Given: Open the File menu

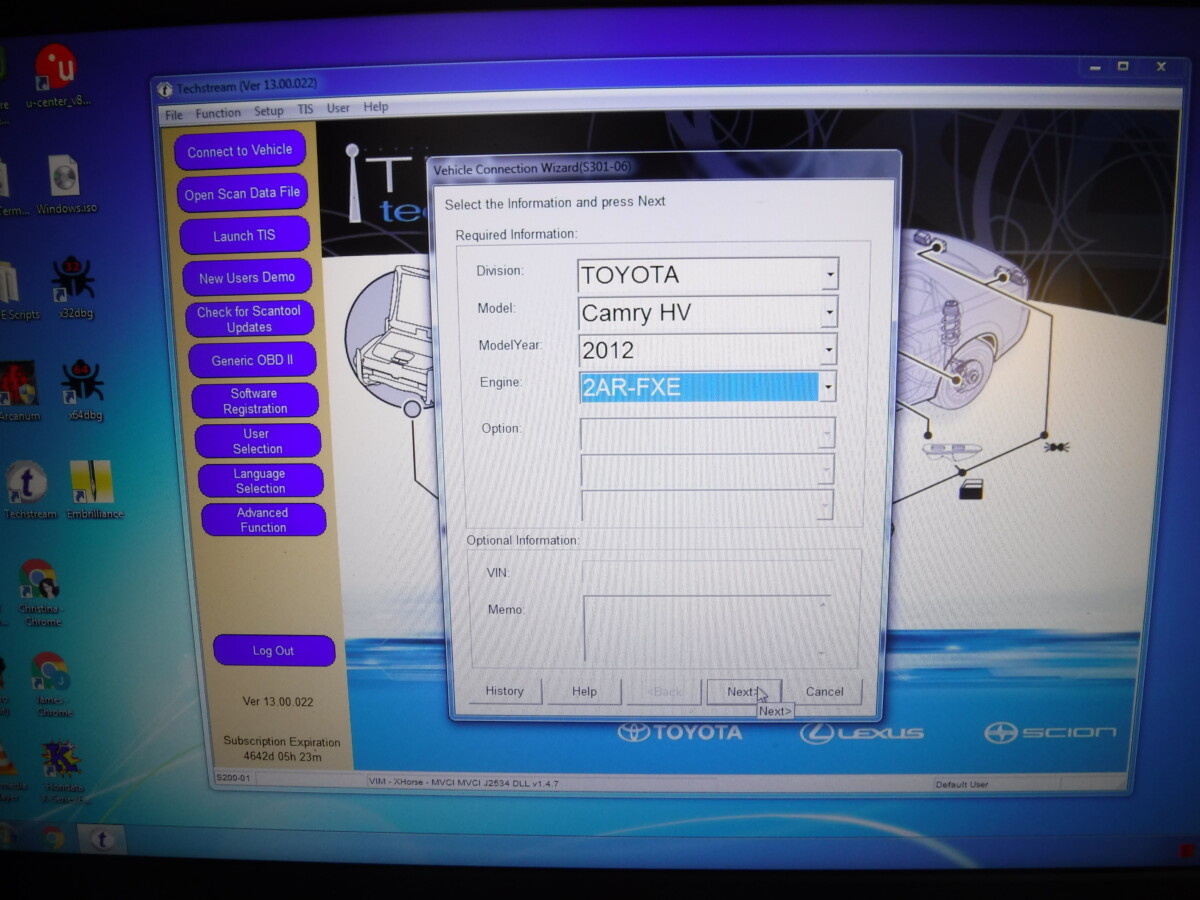Looking at the screenshot, I should pyautogui.click(x=174, y=115).
